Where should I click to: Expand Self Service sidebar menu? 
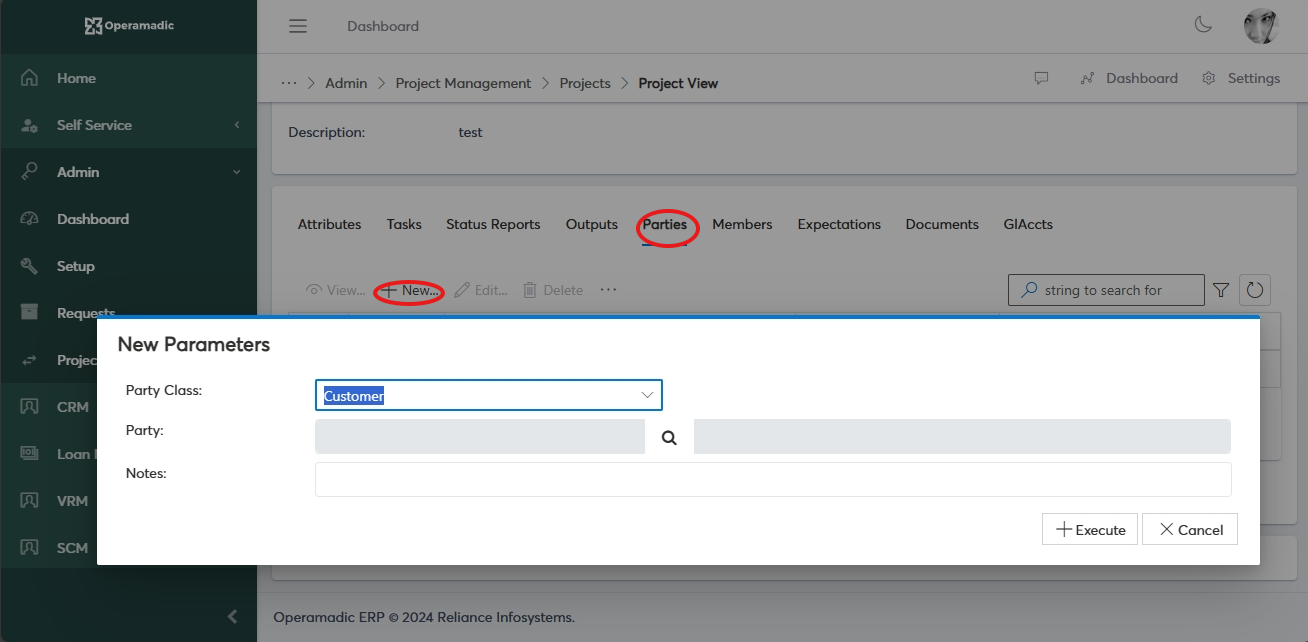click(x=128, y=125)
